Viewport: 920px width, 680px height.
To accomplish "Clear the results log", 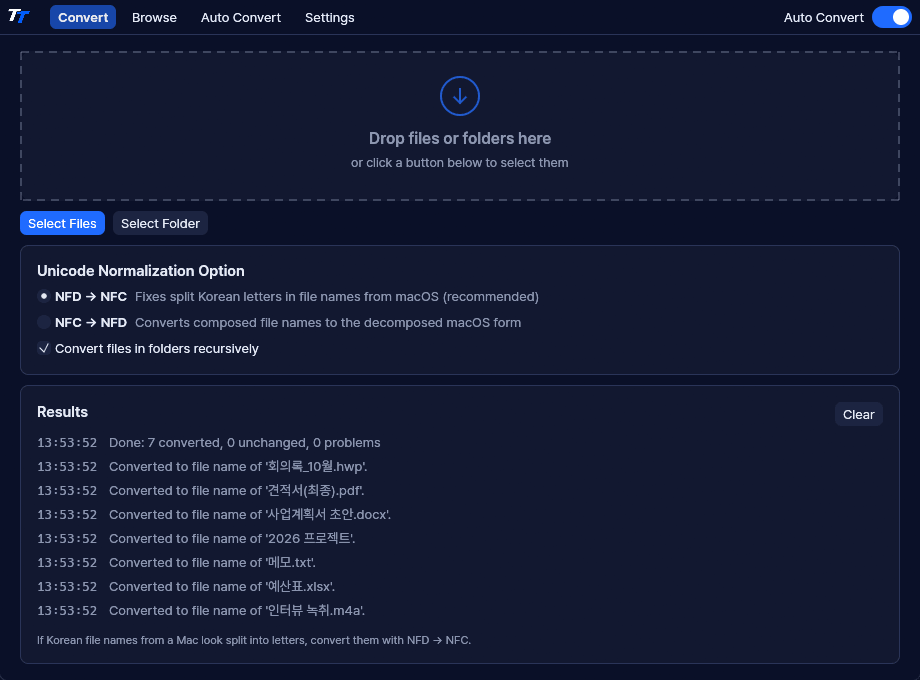I will [858, 414].
